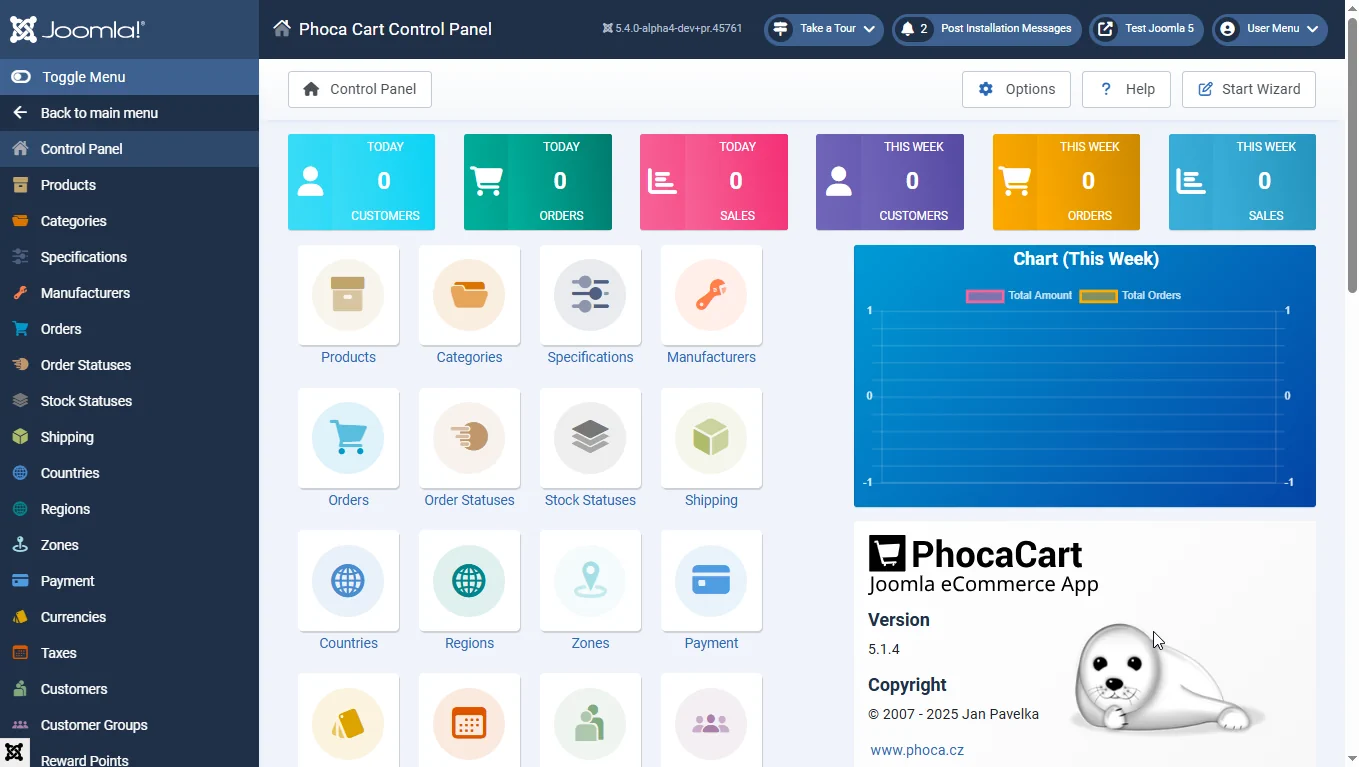
Task: Expand the Take a Tour dropdown
Action: (824, 29)
